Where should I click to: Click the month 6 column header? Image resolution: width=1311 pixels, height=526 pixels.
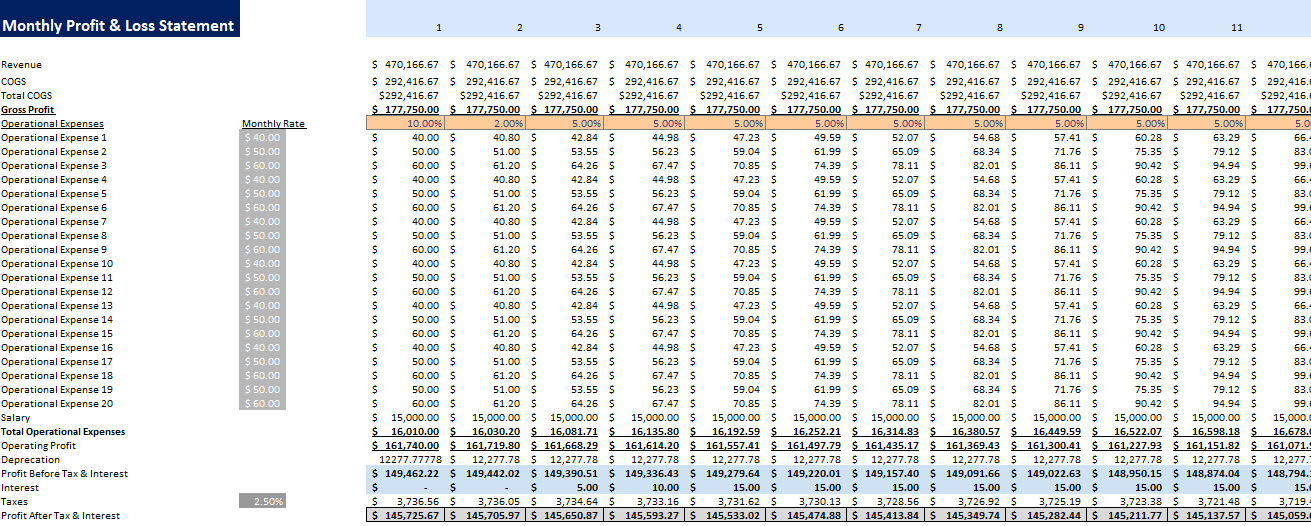(840, 27)
